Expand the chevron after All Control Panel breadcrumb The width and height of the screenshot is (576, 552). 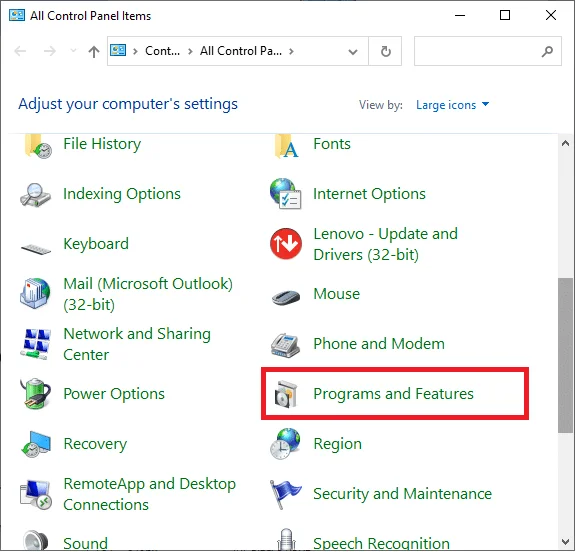(x=291, y=51)
